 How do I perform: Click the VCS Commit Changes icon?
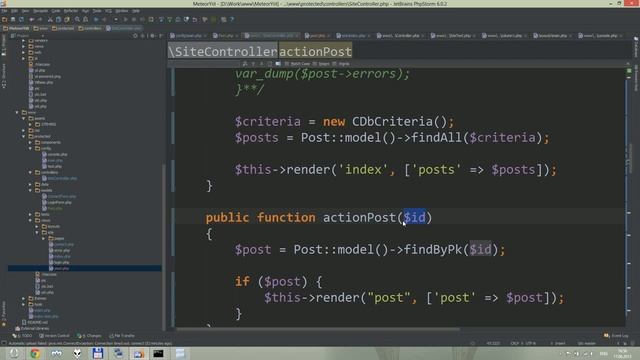coord(170,19)
